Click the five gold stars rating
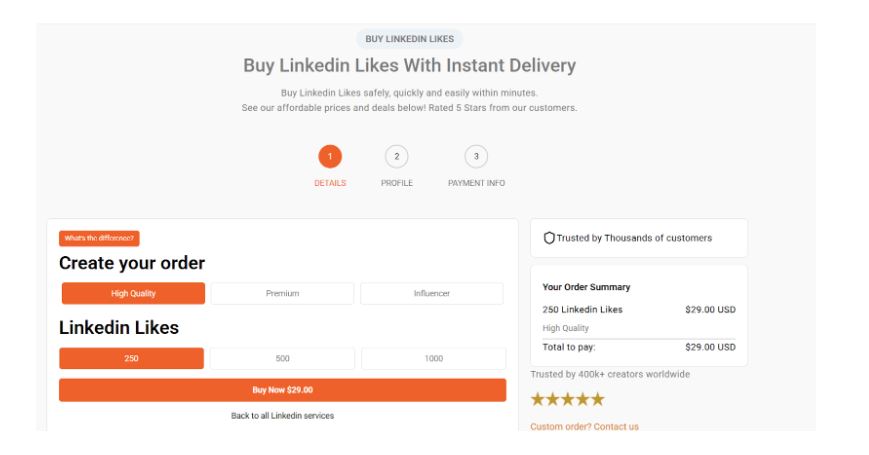The height and width of the screenshot is (455, 869). 567,399
